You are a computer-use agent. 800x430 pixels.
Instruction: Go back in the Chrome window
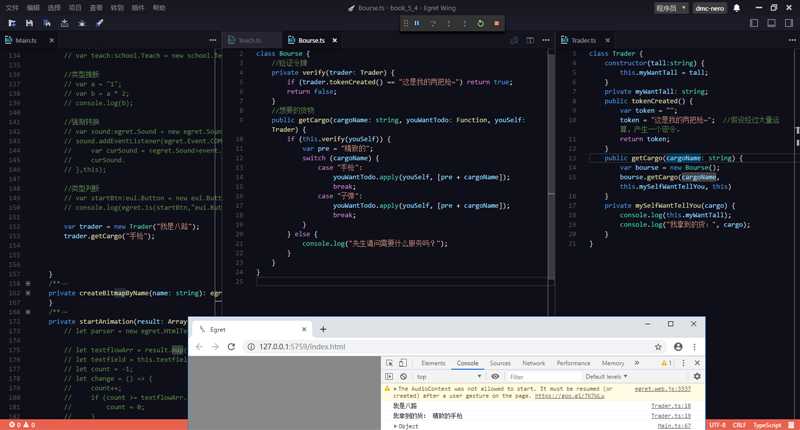[199, 347]
